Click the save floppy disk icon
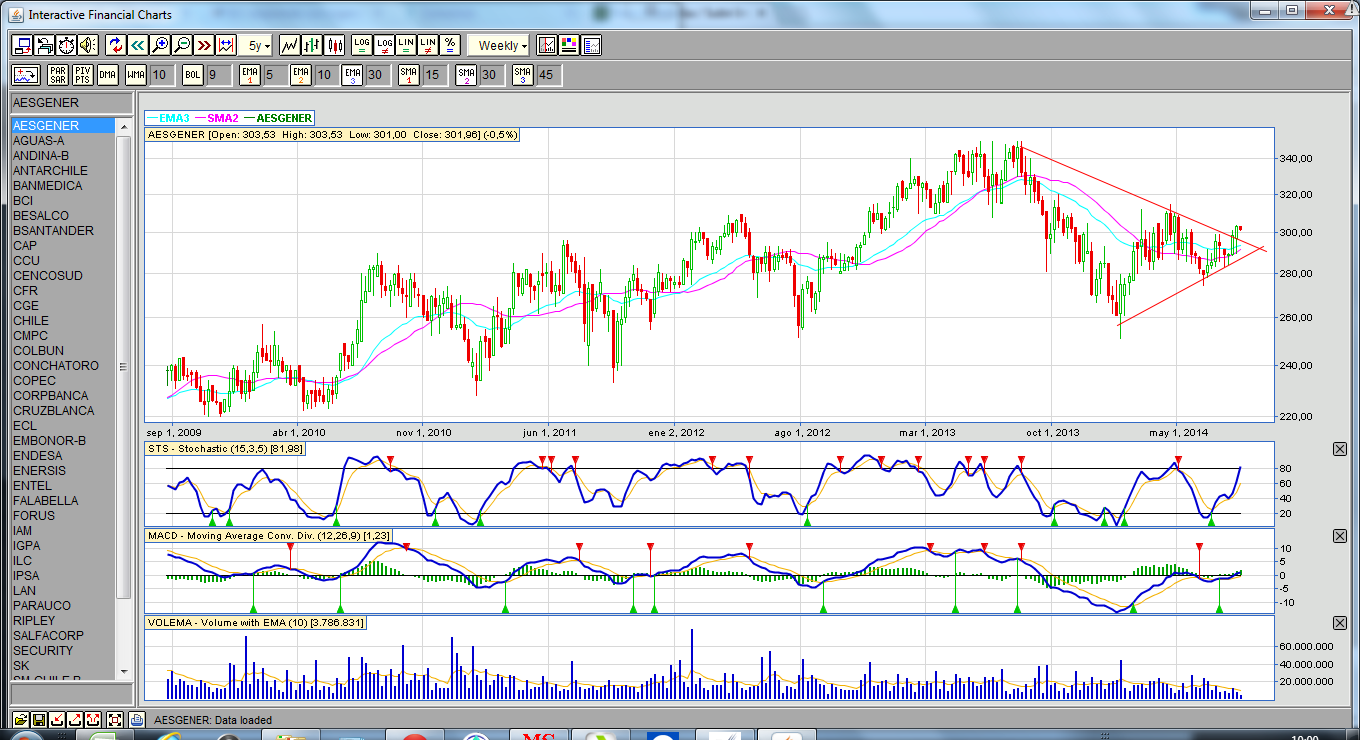 coord(39,719)
